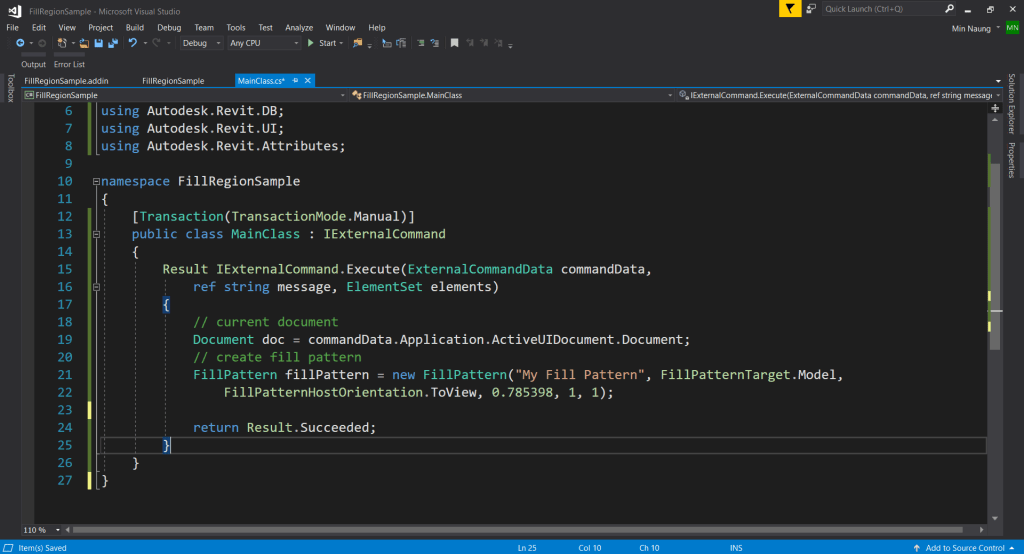The width and height of the screenshot is (1024, 554).
Task: Click the yellow notifications flag icon
Action: pyautogui.click(x=791, y=9)
